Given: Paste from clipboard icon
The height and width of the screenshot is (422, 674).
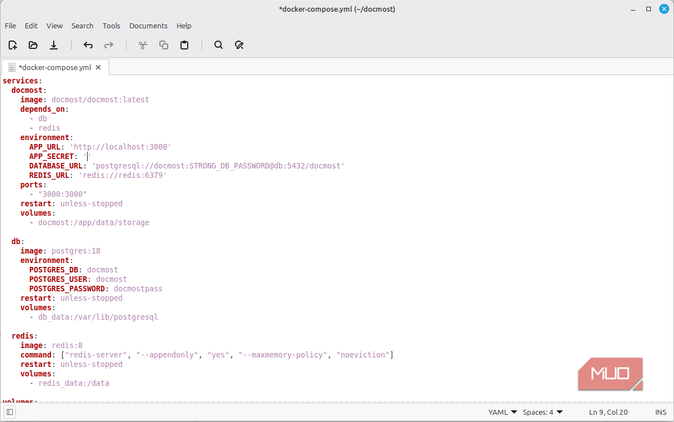Looking at the screenshot, I should click(x=184, y=45).
